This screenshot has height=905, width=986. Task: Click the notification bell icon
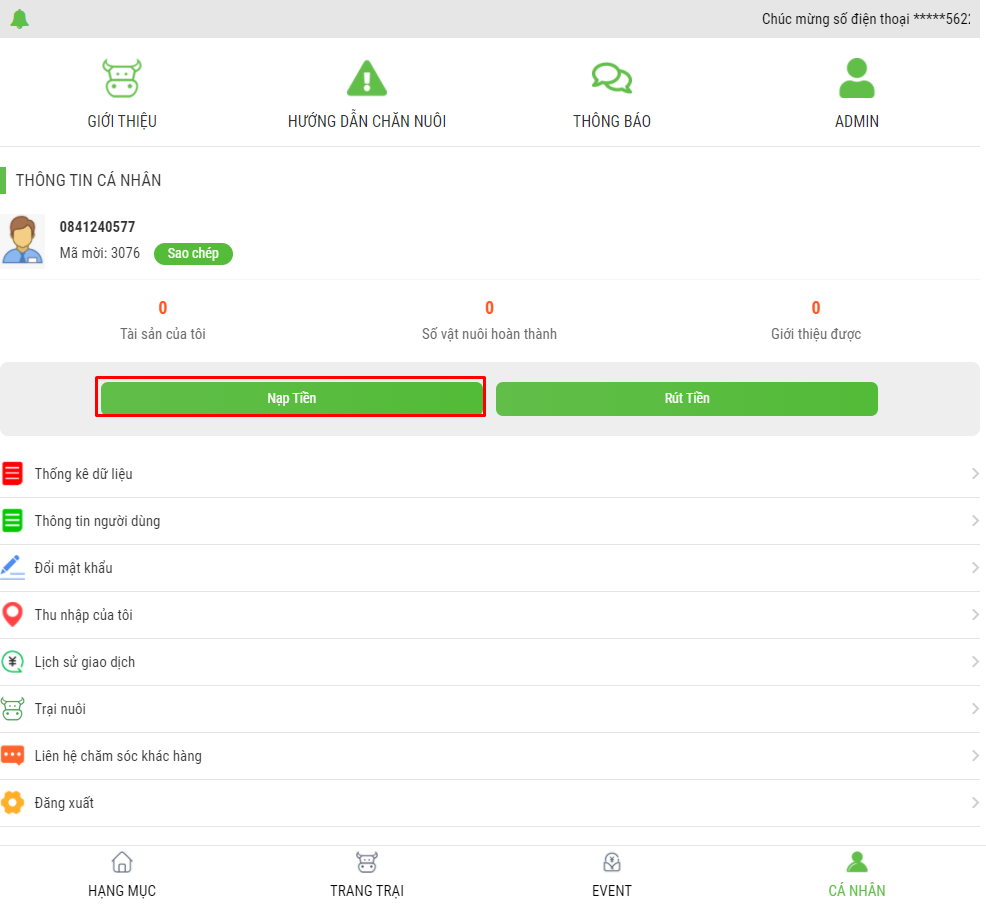click(19, 19)
